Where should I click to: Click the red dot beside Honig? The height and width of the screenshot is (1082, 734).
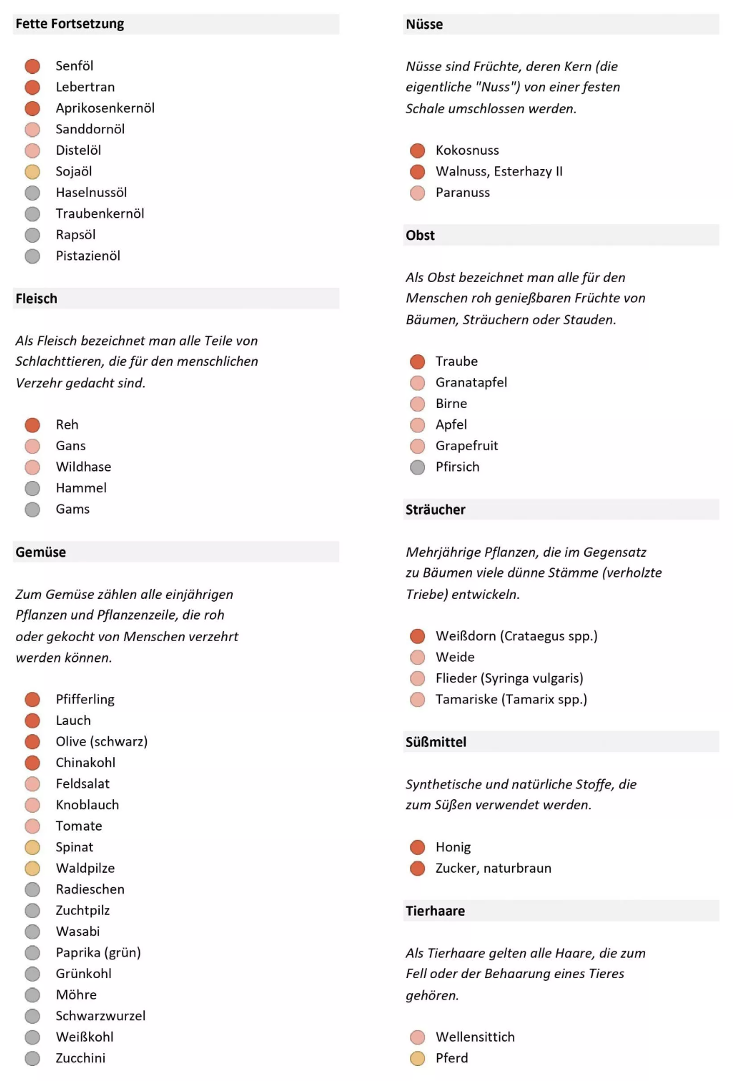click(417, 848)
